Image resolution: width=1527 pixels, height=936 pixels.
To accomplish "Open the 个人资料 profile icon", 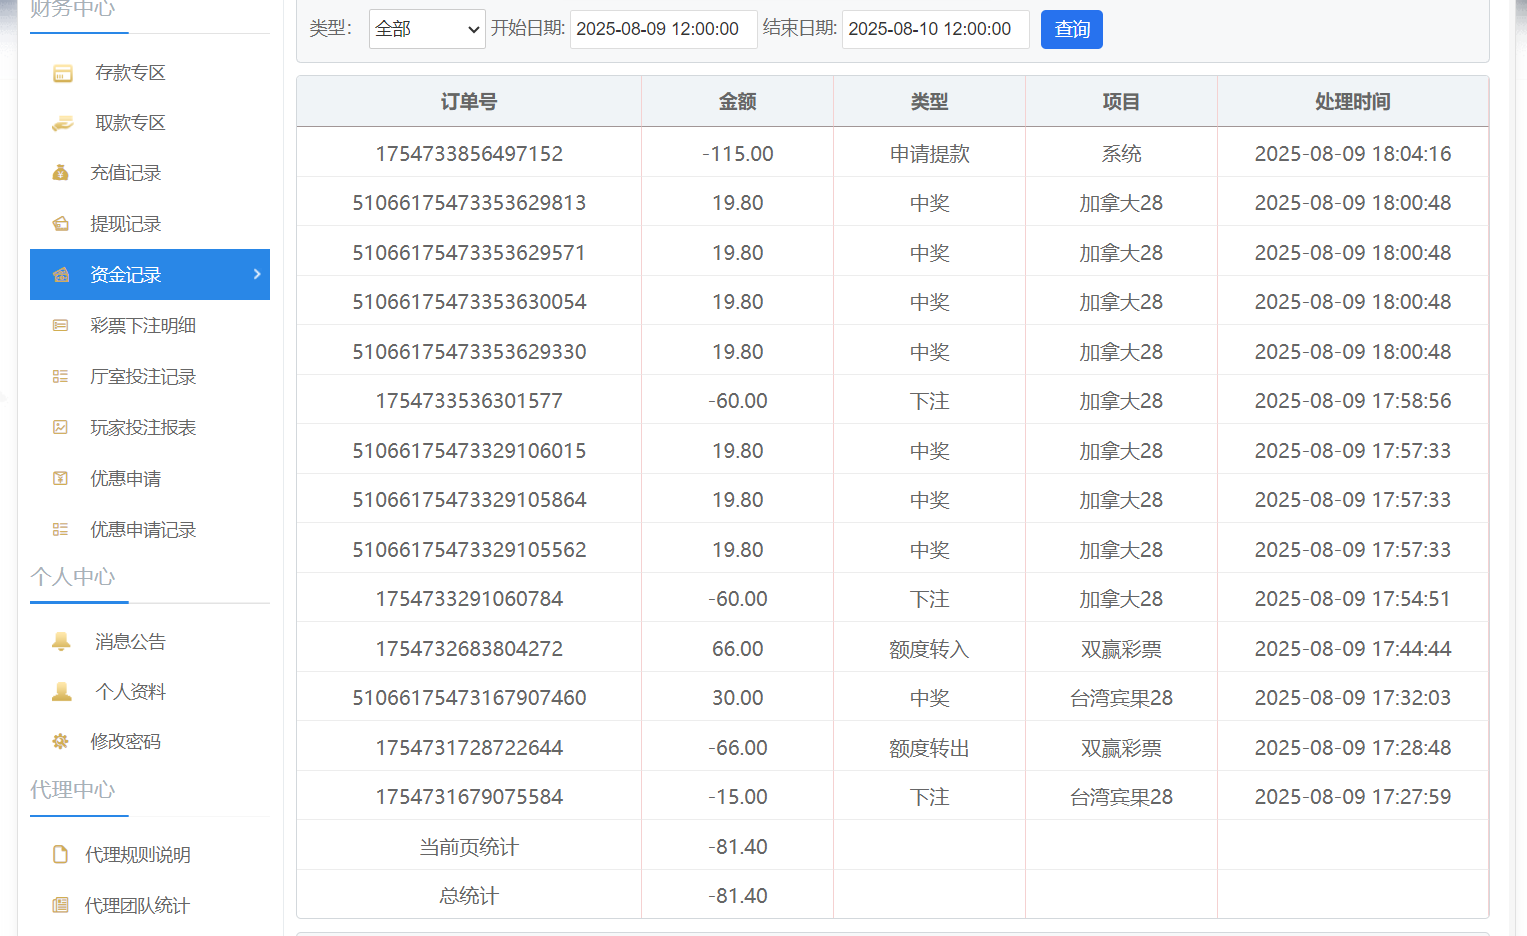I will [x=60, y=691].
